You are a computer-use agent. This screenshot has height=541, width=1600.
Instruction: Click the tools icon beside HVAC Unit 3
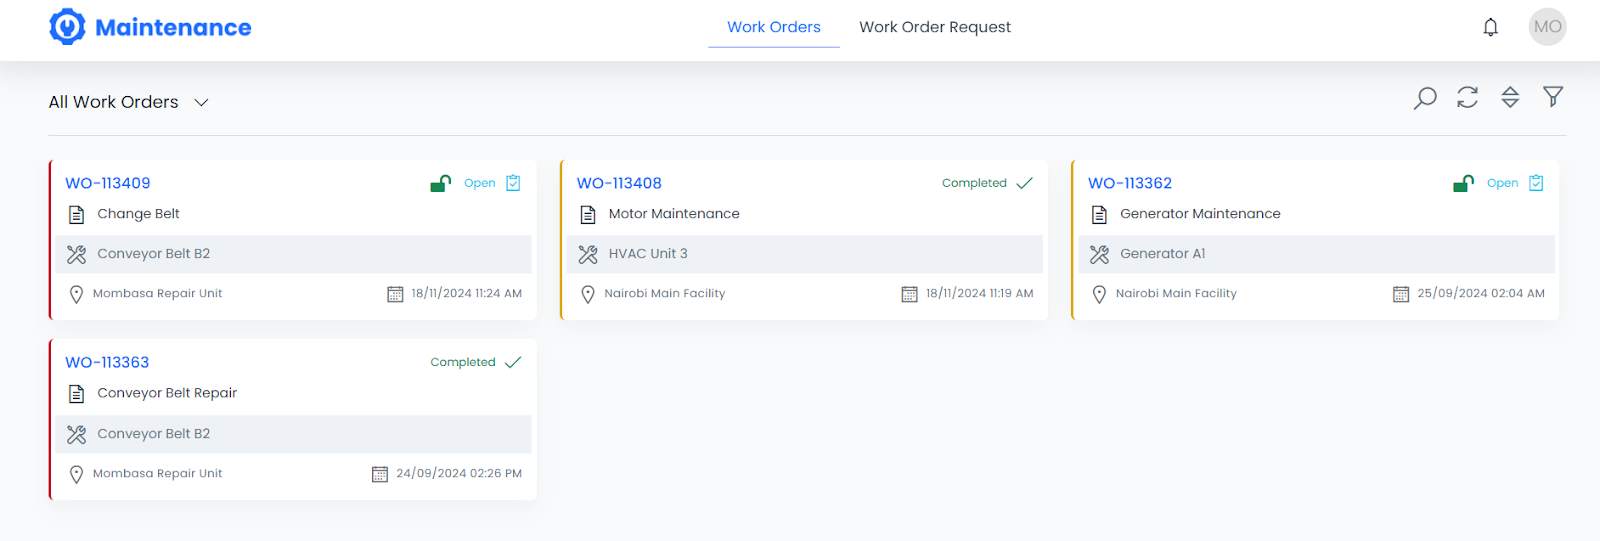pos(588,254)
